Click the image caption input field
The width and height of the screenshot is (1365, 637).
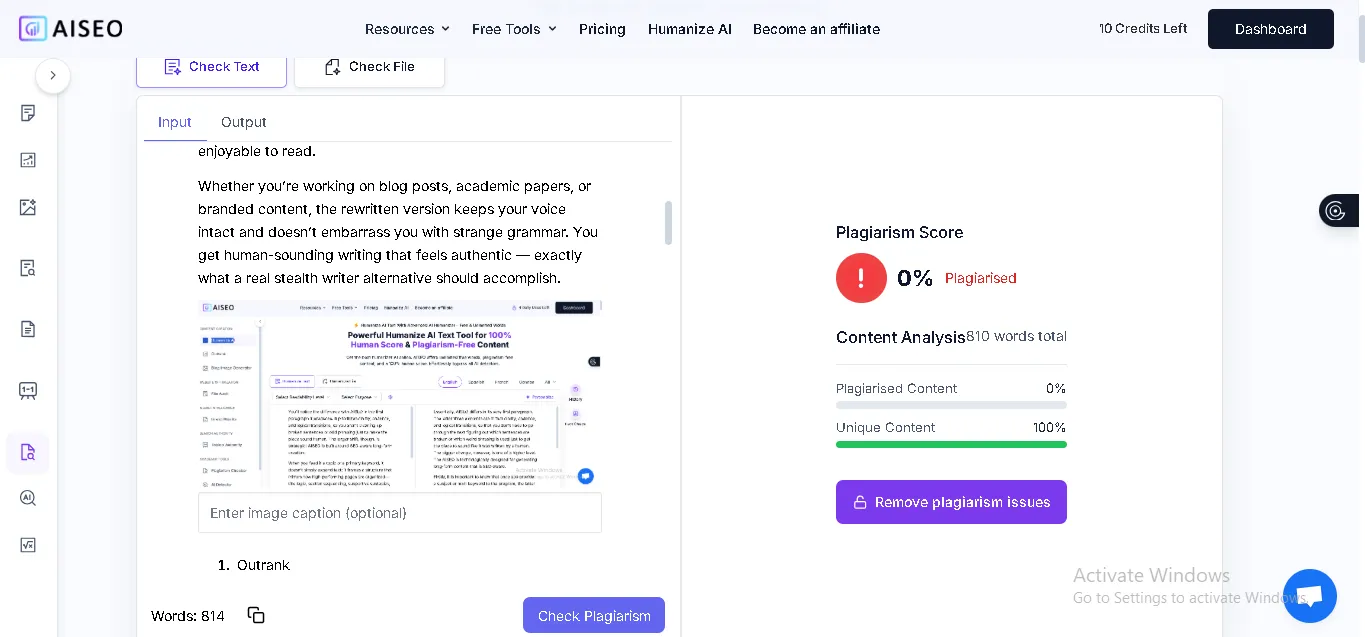click(x=400, y=513)
